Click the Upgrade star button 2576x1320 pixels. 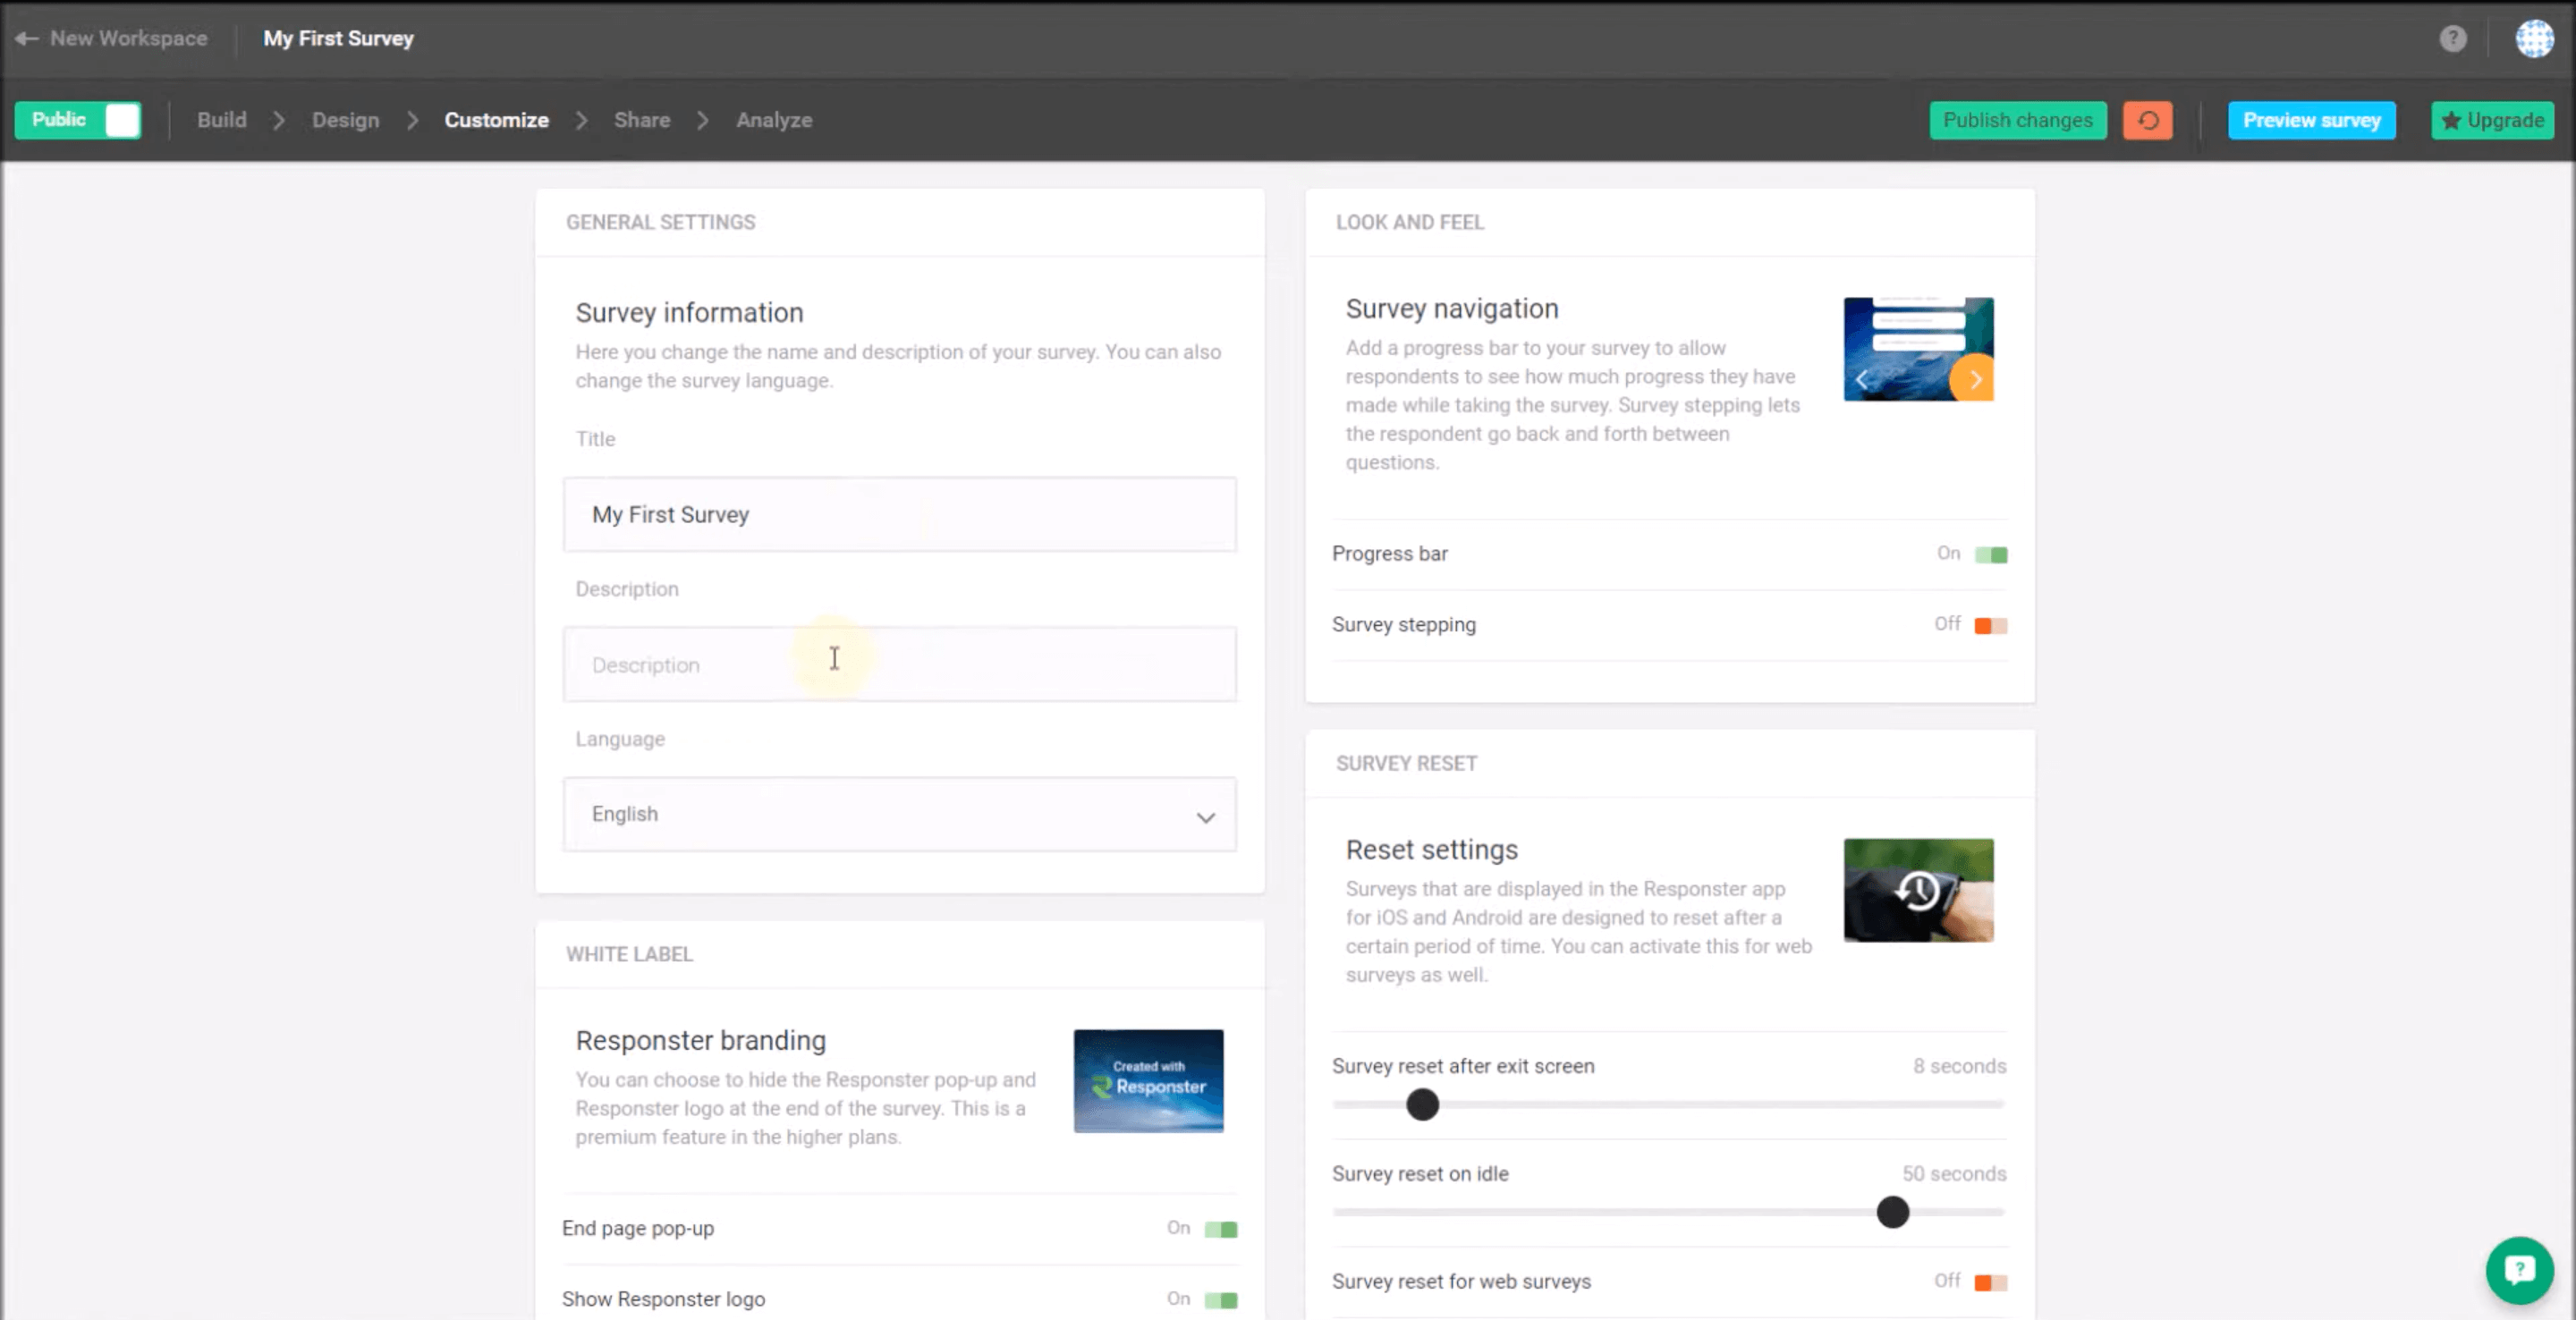(2492, 120)
